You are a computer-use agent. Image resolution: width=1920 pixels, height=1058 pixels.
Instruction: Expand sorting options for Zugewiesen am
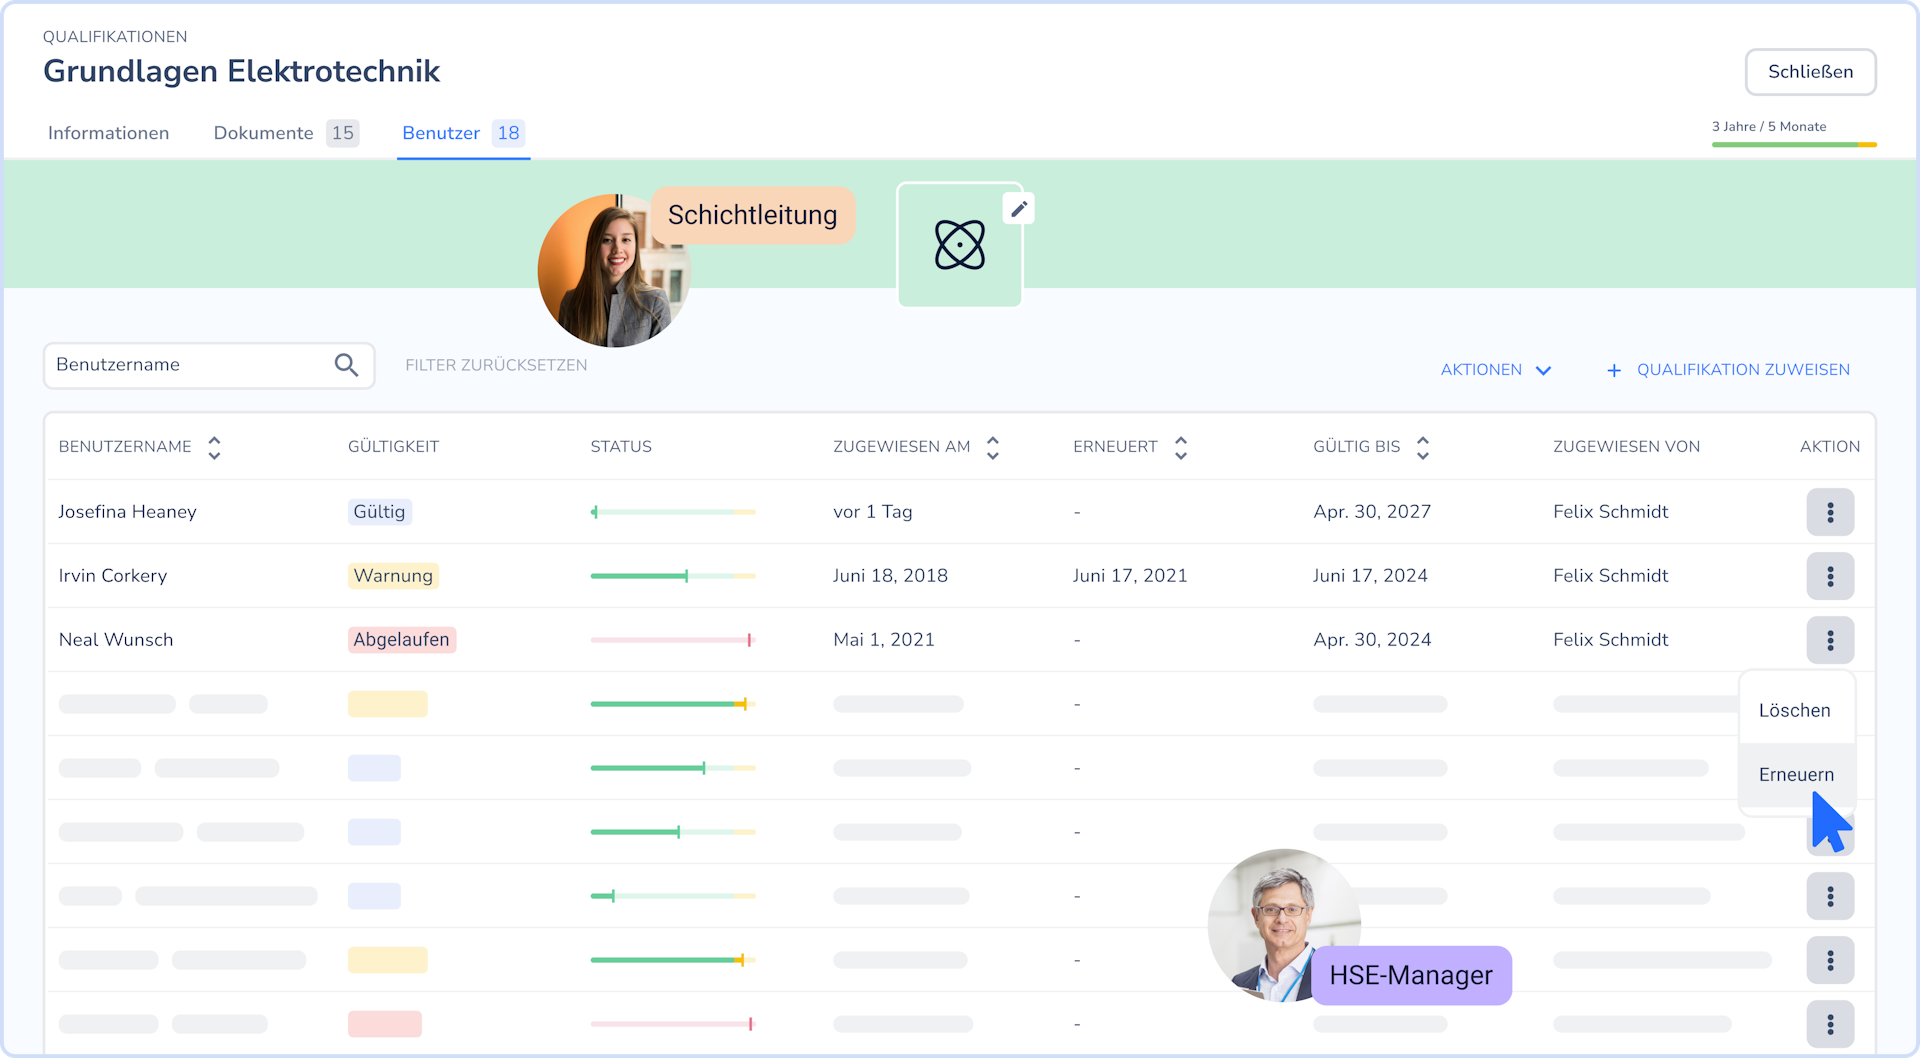point(992,447)
